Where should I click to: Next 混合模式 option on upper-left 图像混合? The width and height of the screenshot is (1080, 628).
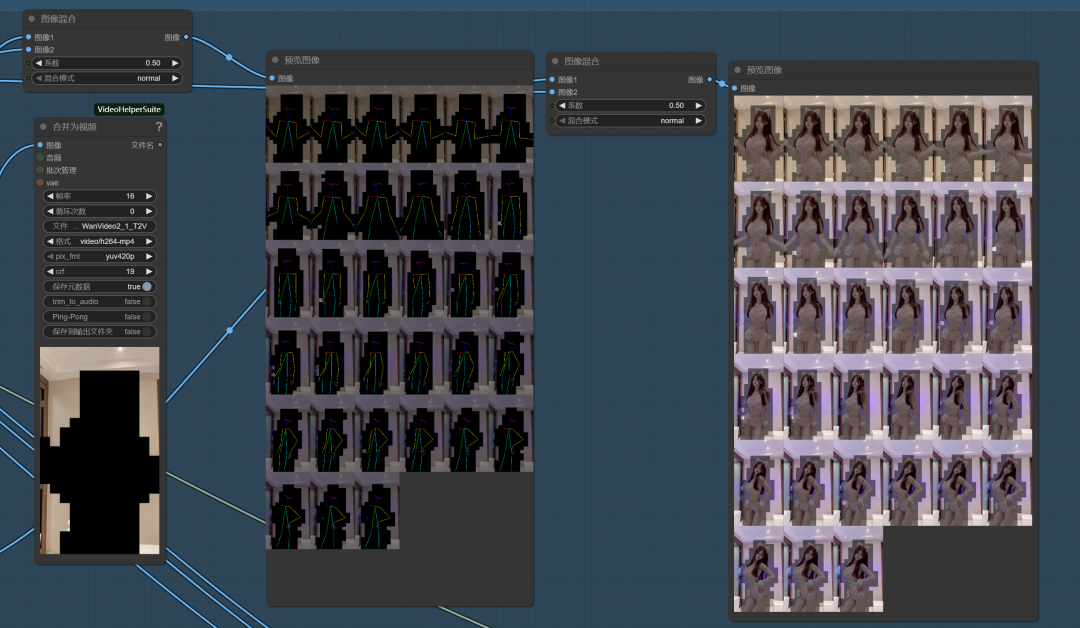[175, 78]
